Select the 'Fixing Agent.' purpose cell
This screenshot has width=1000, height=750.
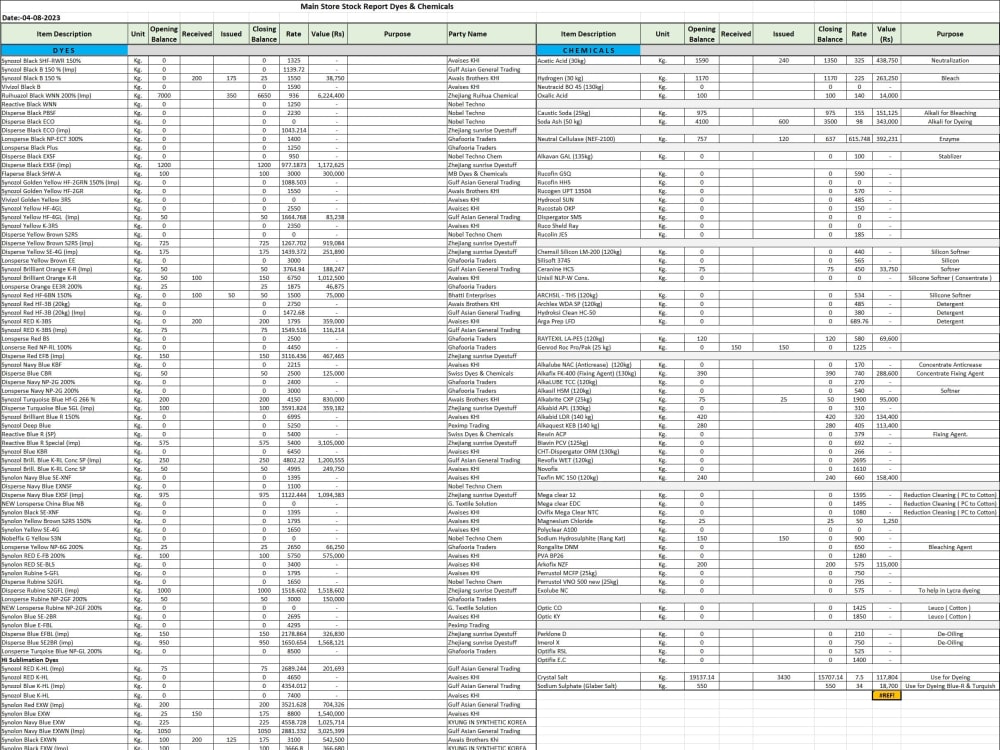950,434
